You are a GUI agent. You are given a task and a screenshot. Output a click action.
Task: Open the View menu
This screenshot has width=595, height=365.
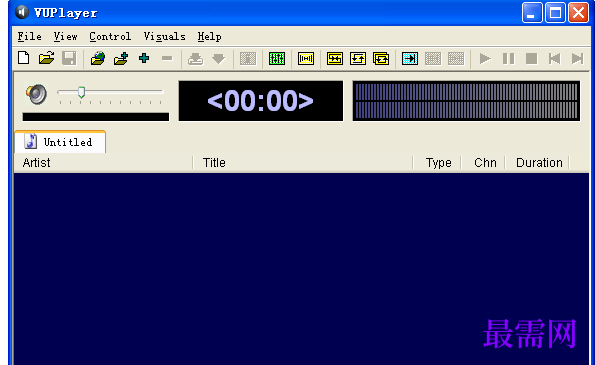(65, 37)
